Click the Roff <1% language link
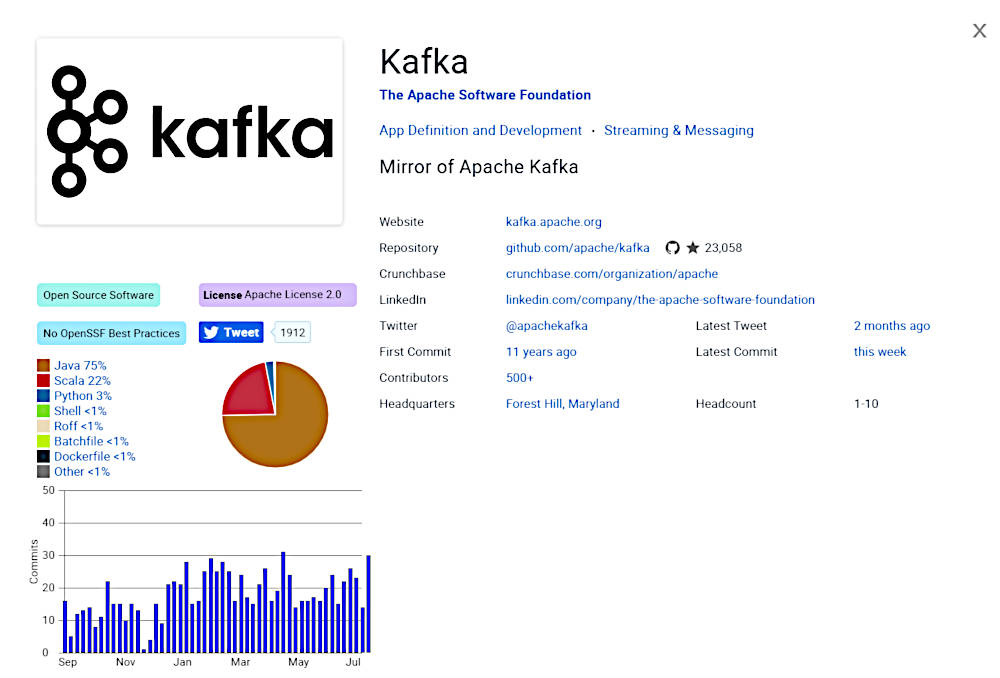1000x678 pixels. (78, 426)
